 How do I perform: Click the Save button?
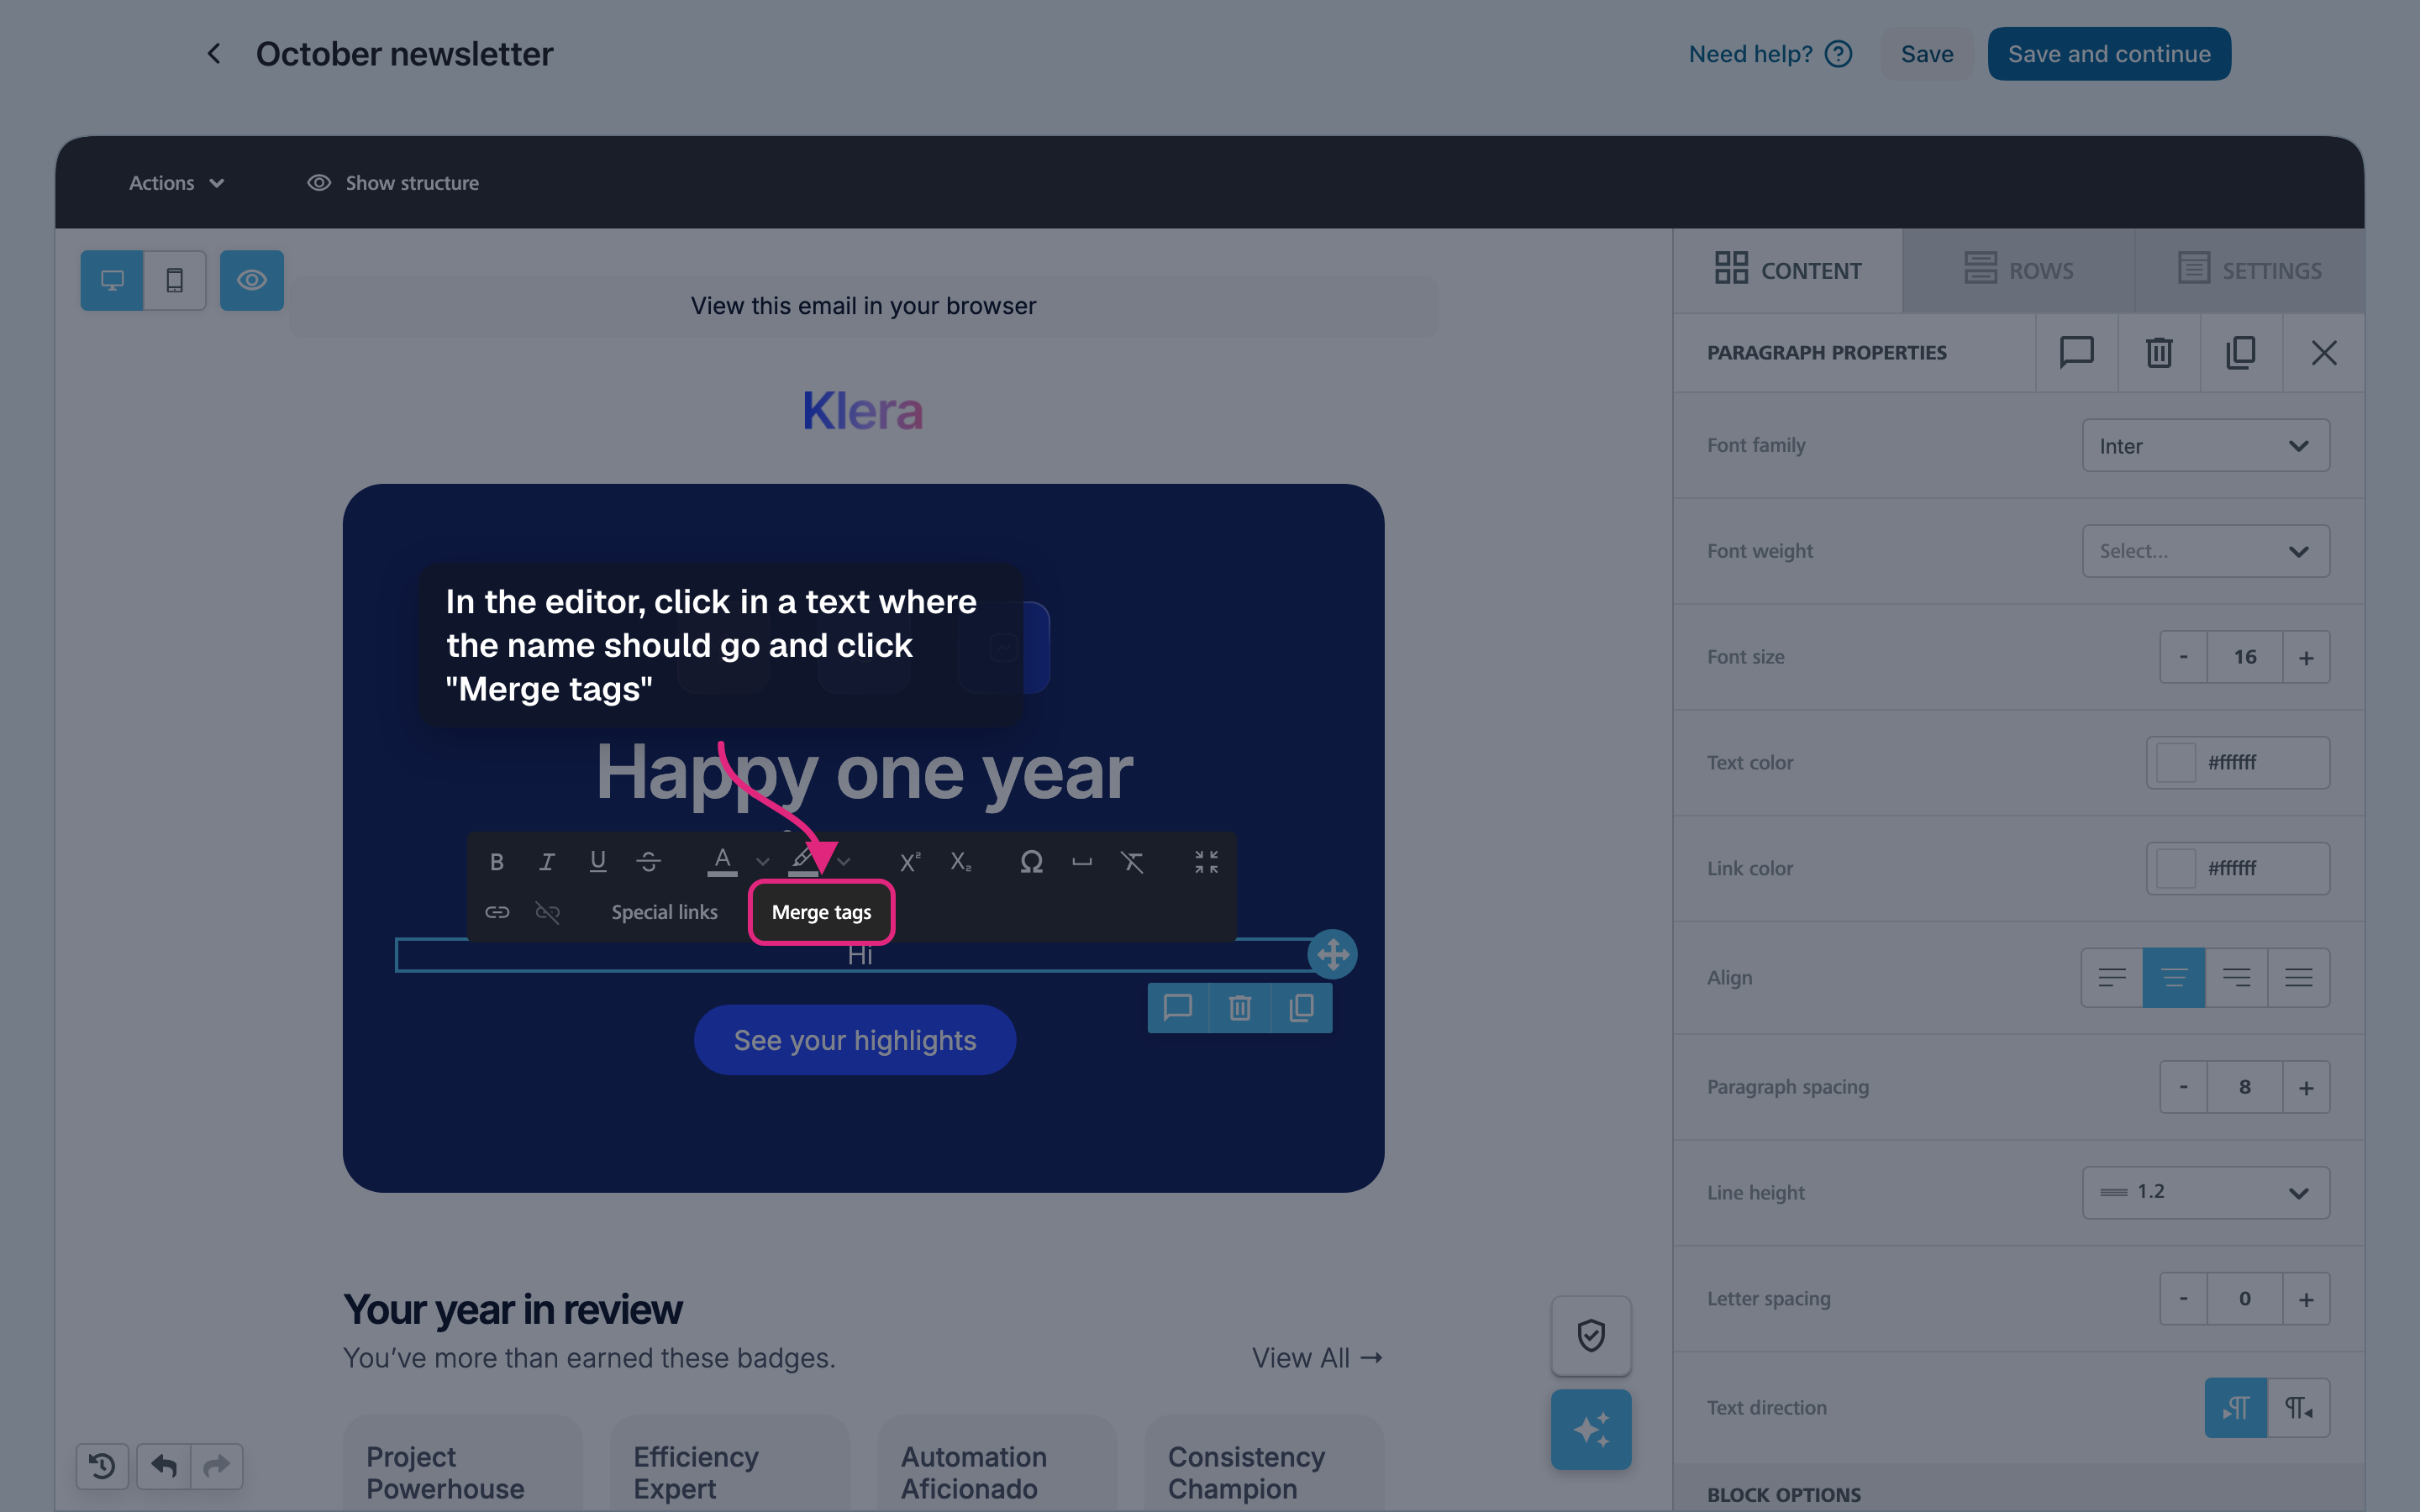click(x=1927, y=54)
